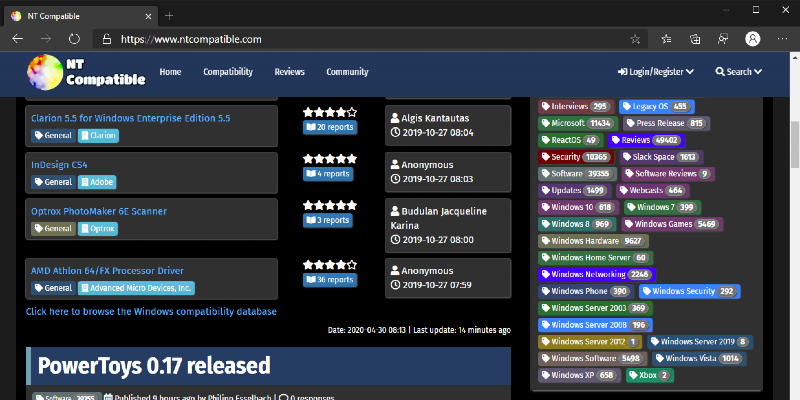800x400 pixels.
Task: Open the browser settings ellipsis menu
Action: click(x=782, y=39)
